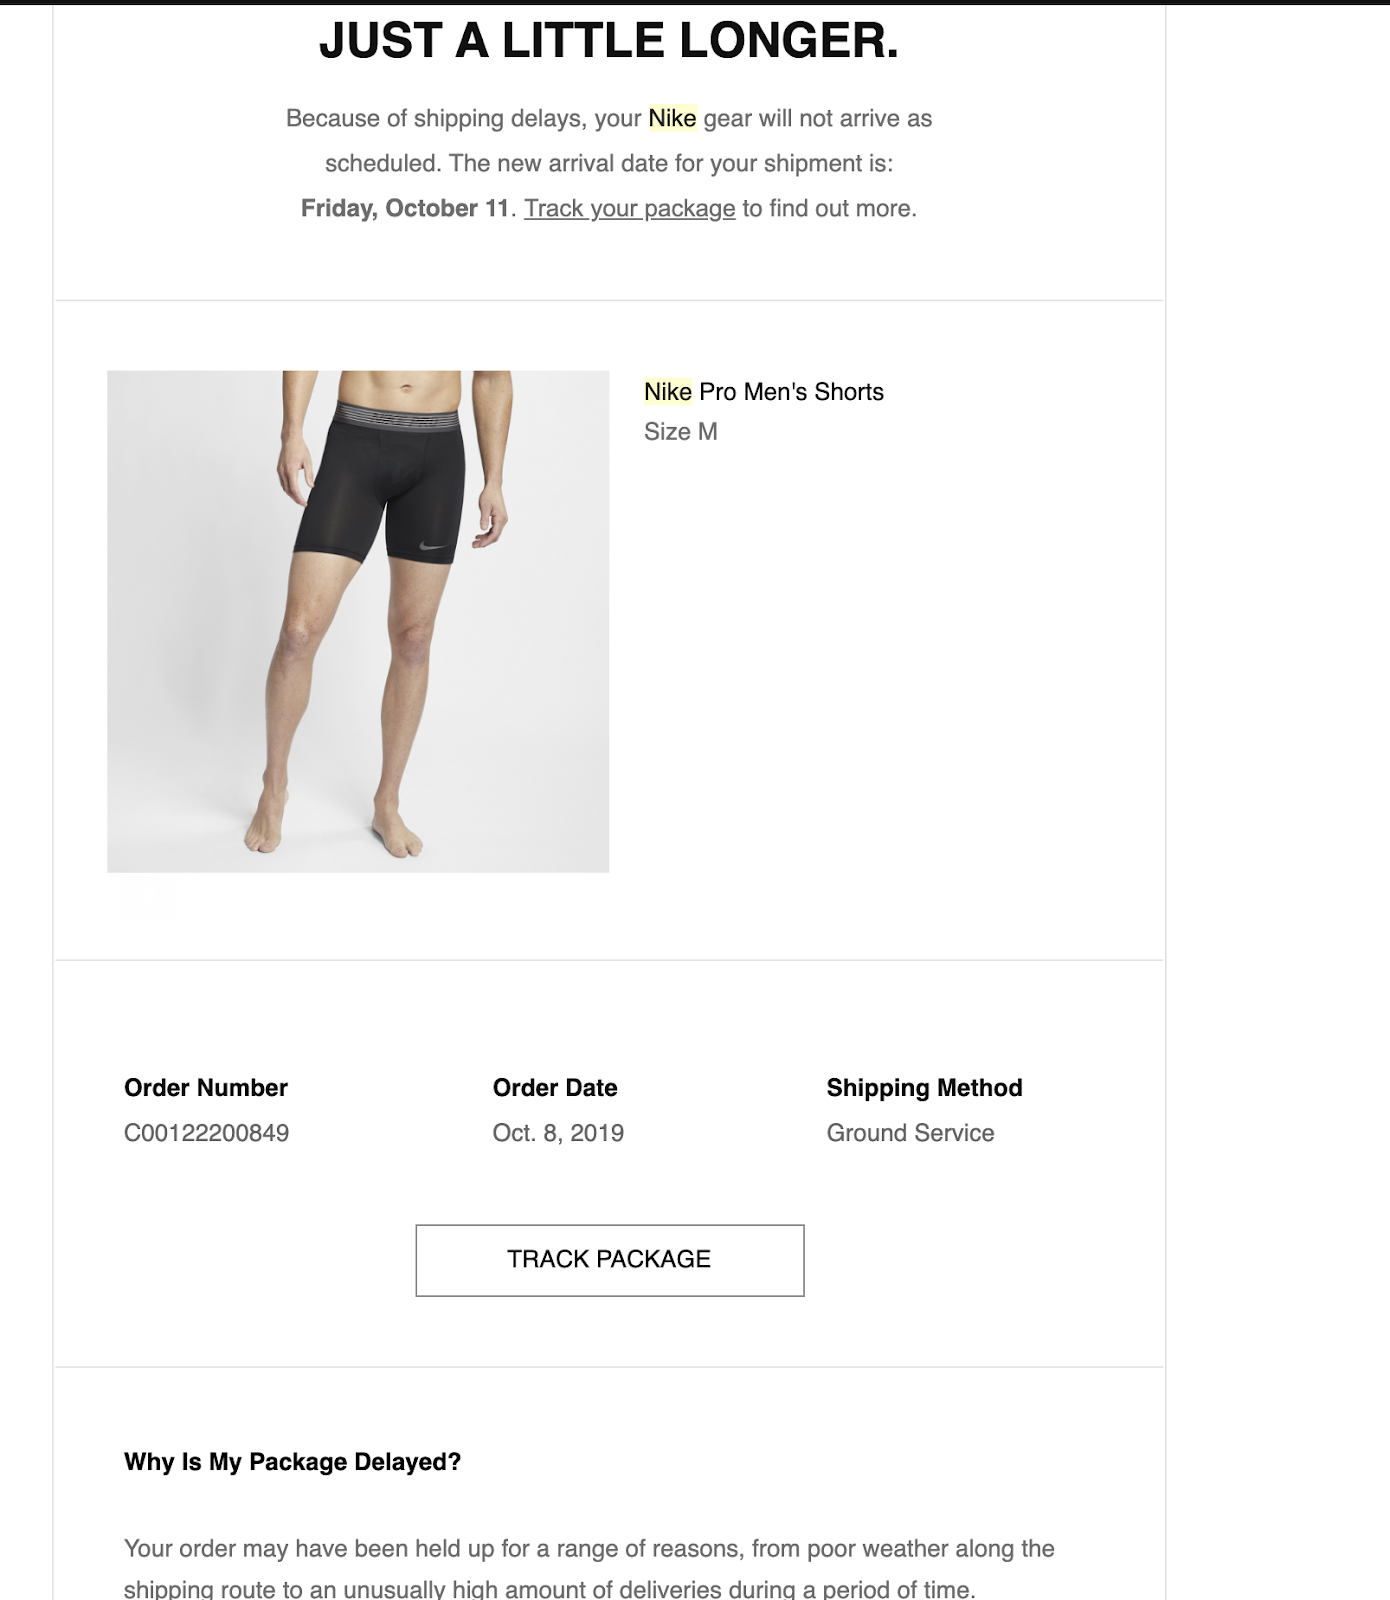1390x1600 pixels.
Task: Click the 'Your order may have been held up' paragraph
Action: pos(589,1569)
